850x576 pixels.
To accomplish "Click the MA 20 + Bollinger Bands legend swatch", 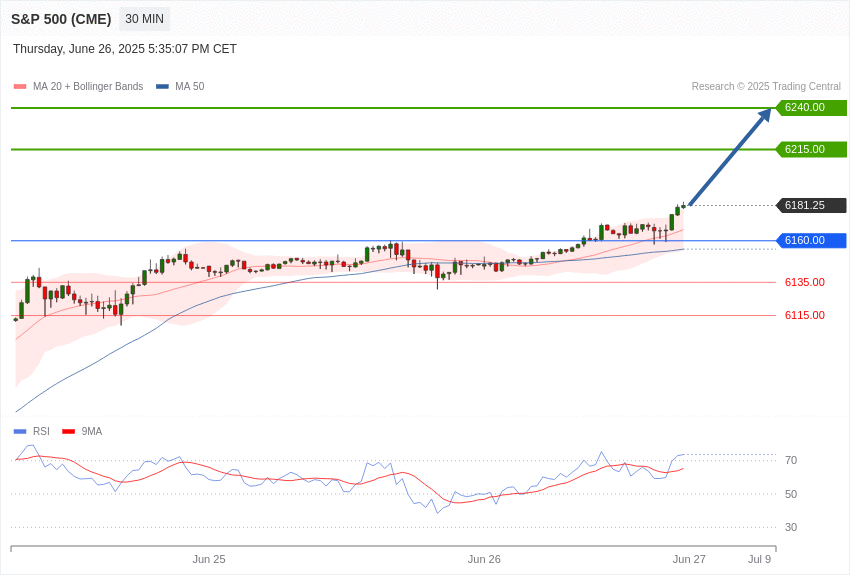I will coord(20,87).
